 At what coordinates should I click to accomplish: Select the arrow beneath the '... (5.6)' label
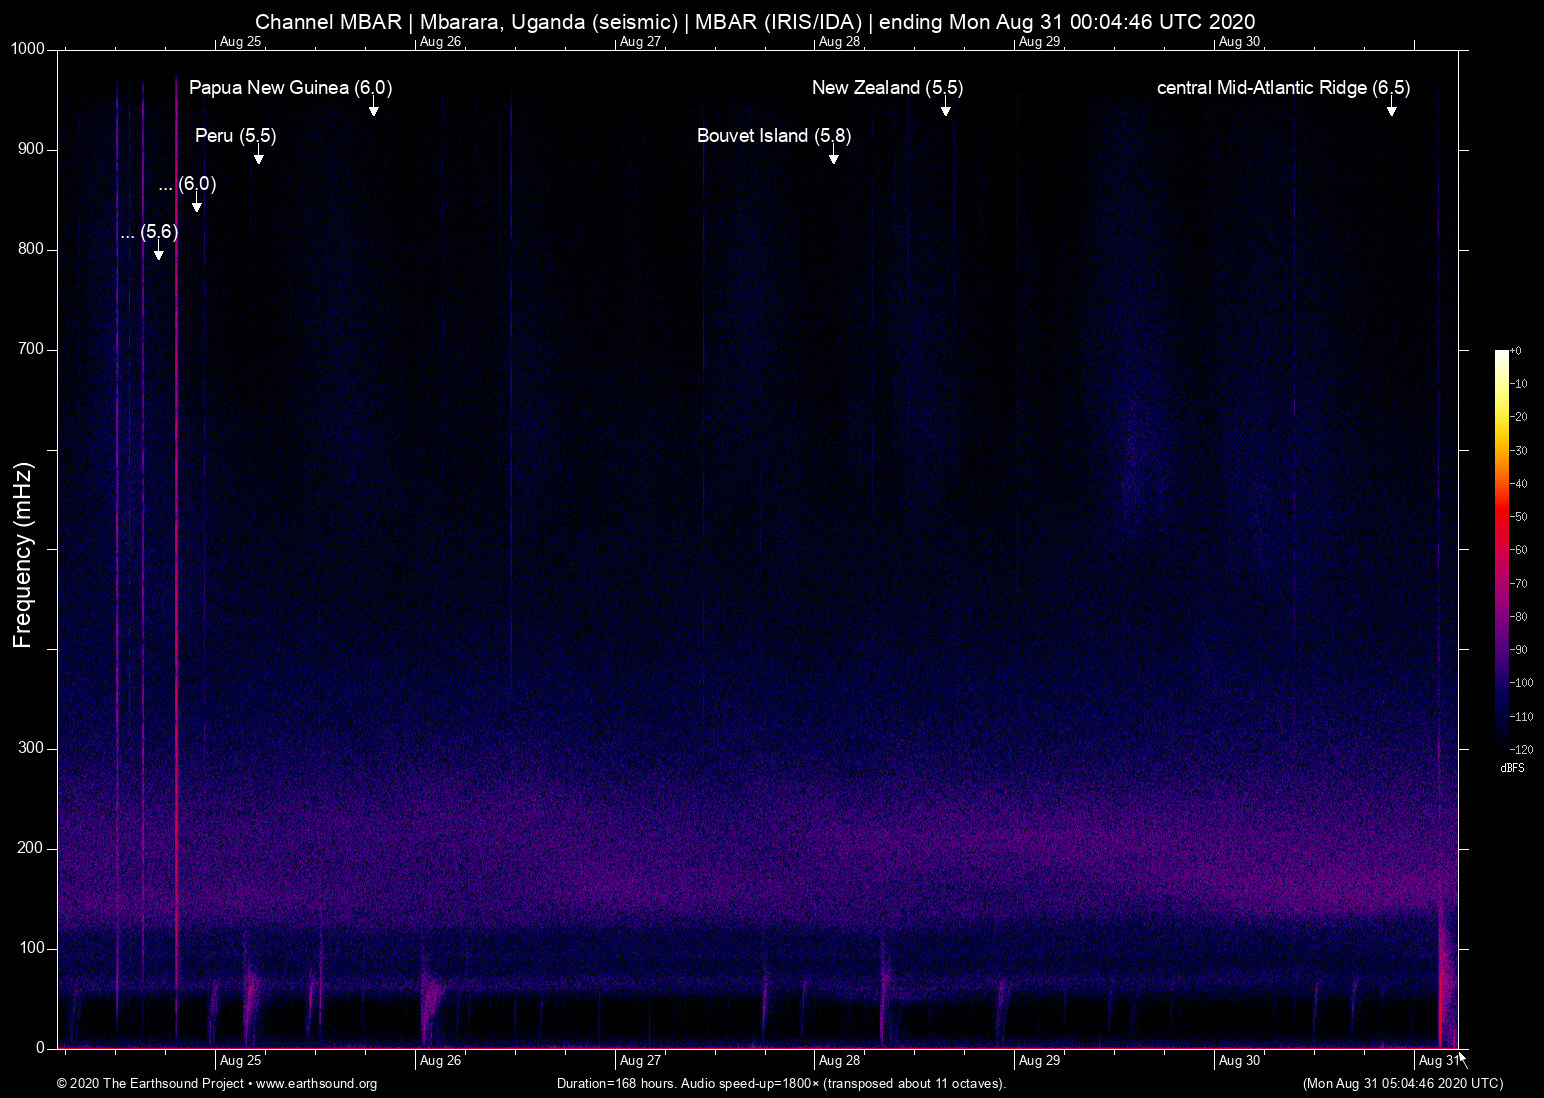point(158,252)
